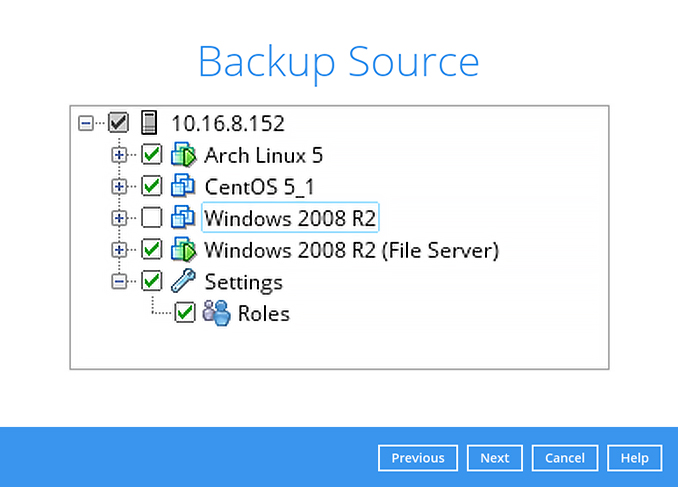Expand Windows 2008 R2 (File Server) node

click(x=119, y=250)
